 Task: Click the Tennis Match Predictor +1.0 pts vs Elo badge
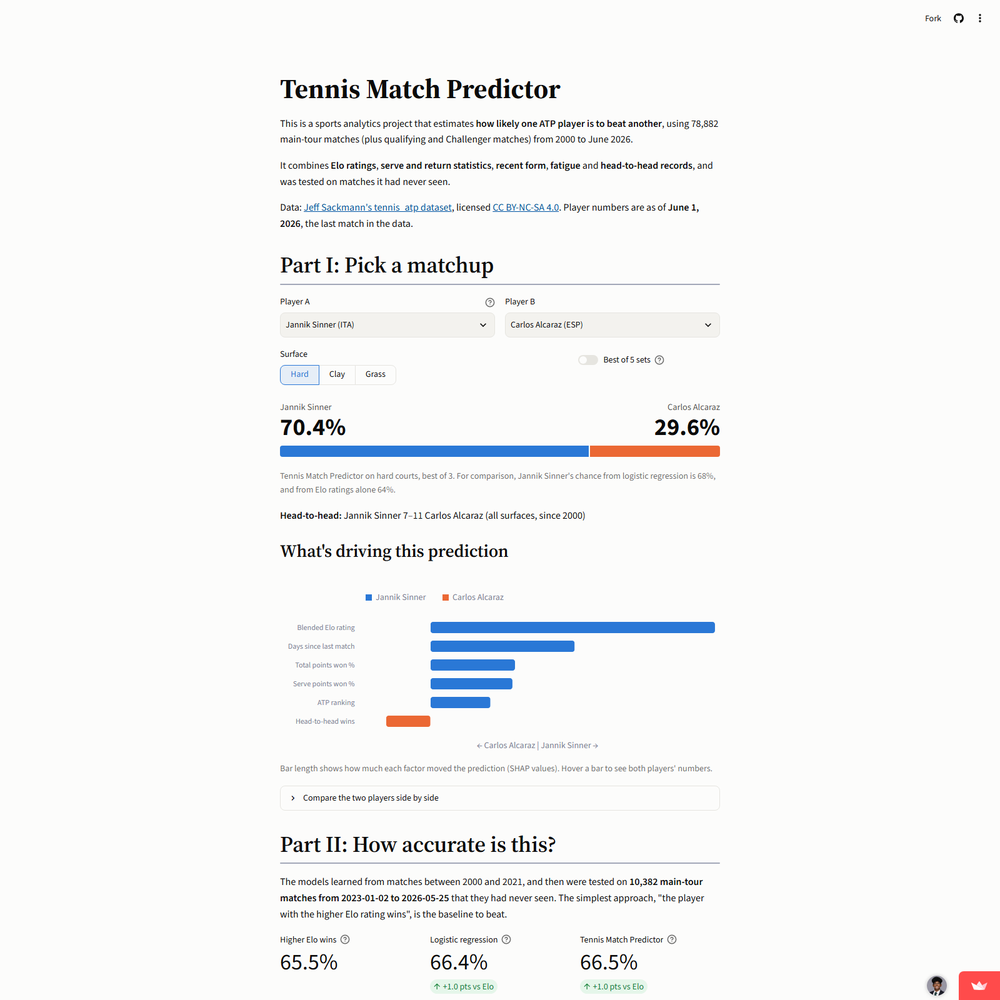[x=614, y=987]
